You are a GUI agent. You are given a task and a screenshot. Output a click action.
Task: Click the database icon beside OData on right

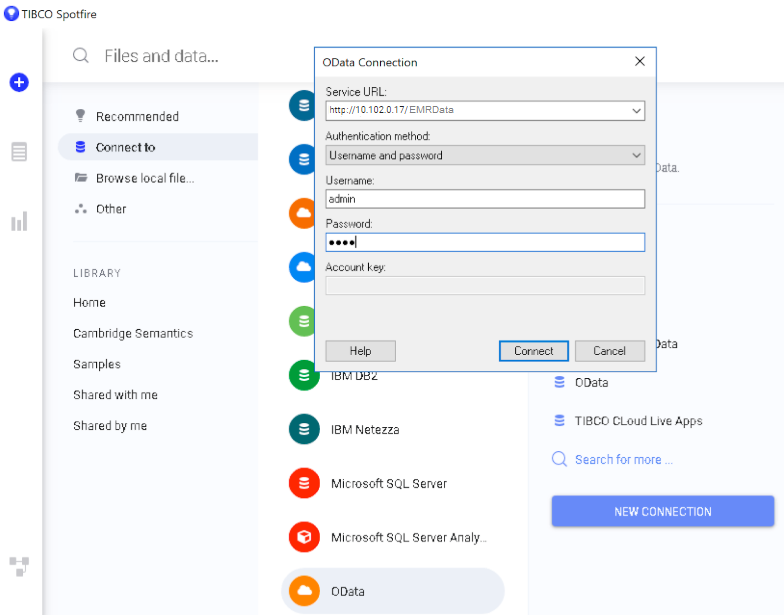(560, 382)
